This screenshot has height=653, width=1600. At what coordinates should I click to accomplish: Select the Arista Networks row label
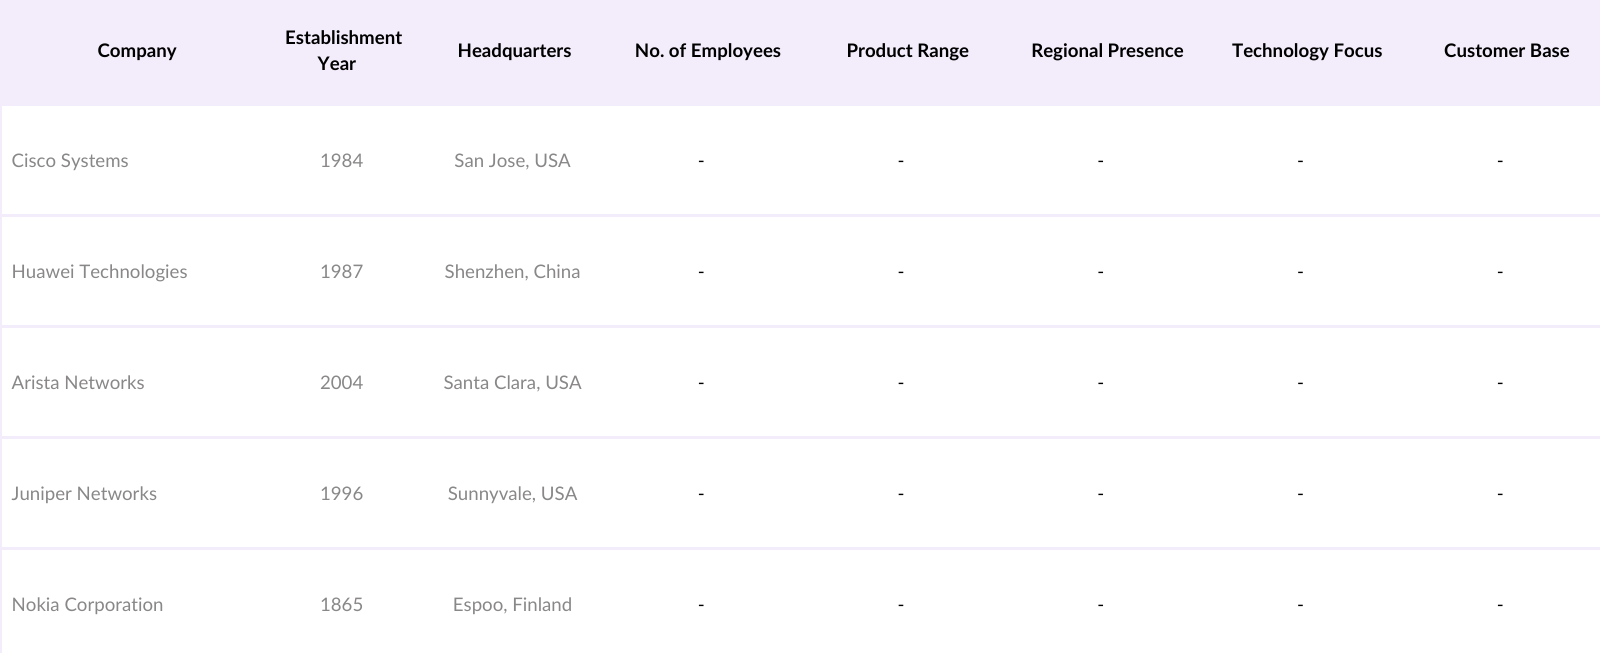(x=78, y=383)
